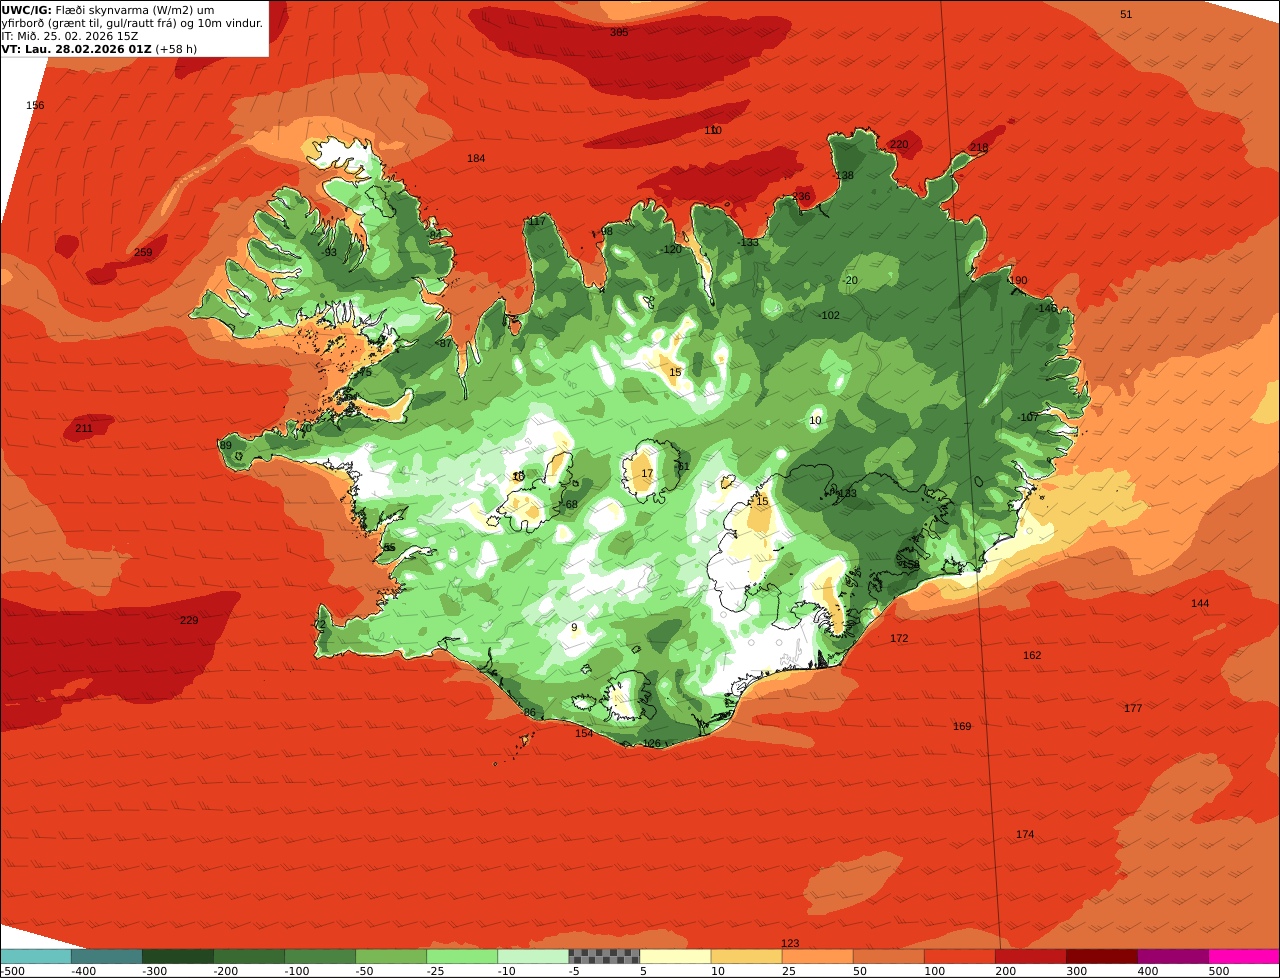Click the map value 177
Screen dimensions: 1280x978
click(1132, 708)
